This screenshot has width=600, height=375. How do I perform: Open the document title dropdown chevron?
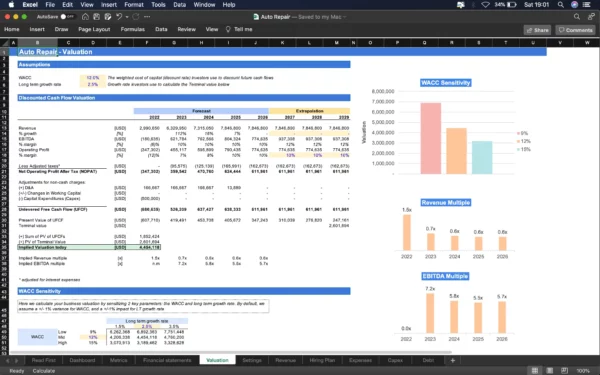point(345,17)
